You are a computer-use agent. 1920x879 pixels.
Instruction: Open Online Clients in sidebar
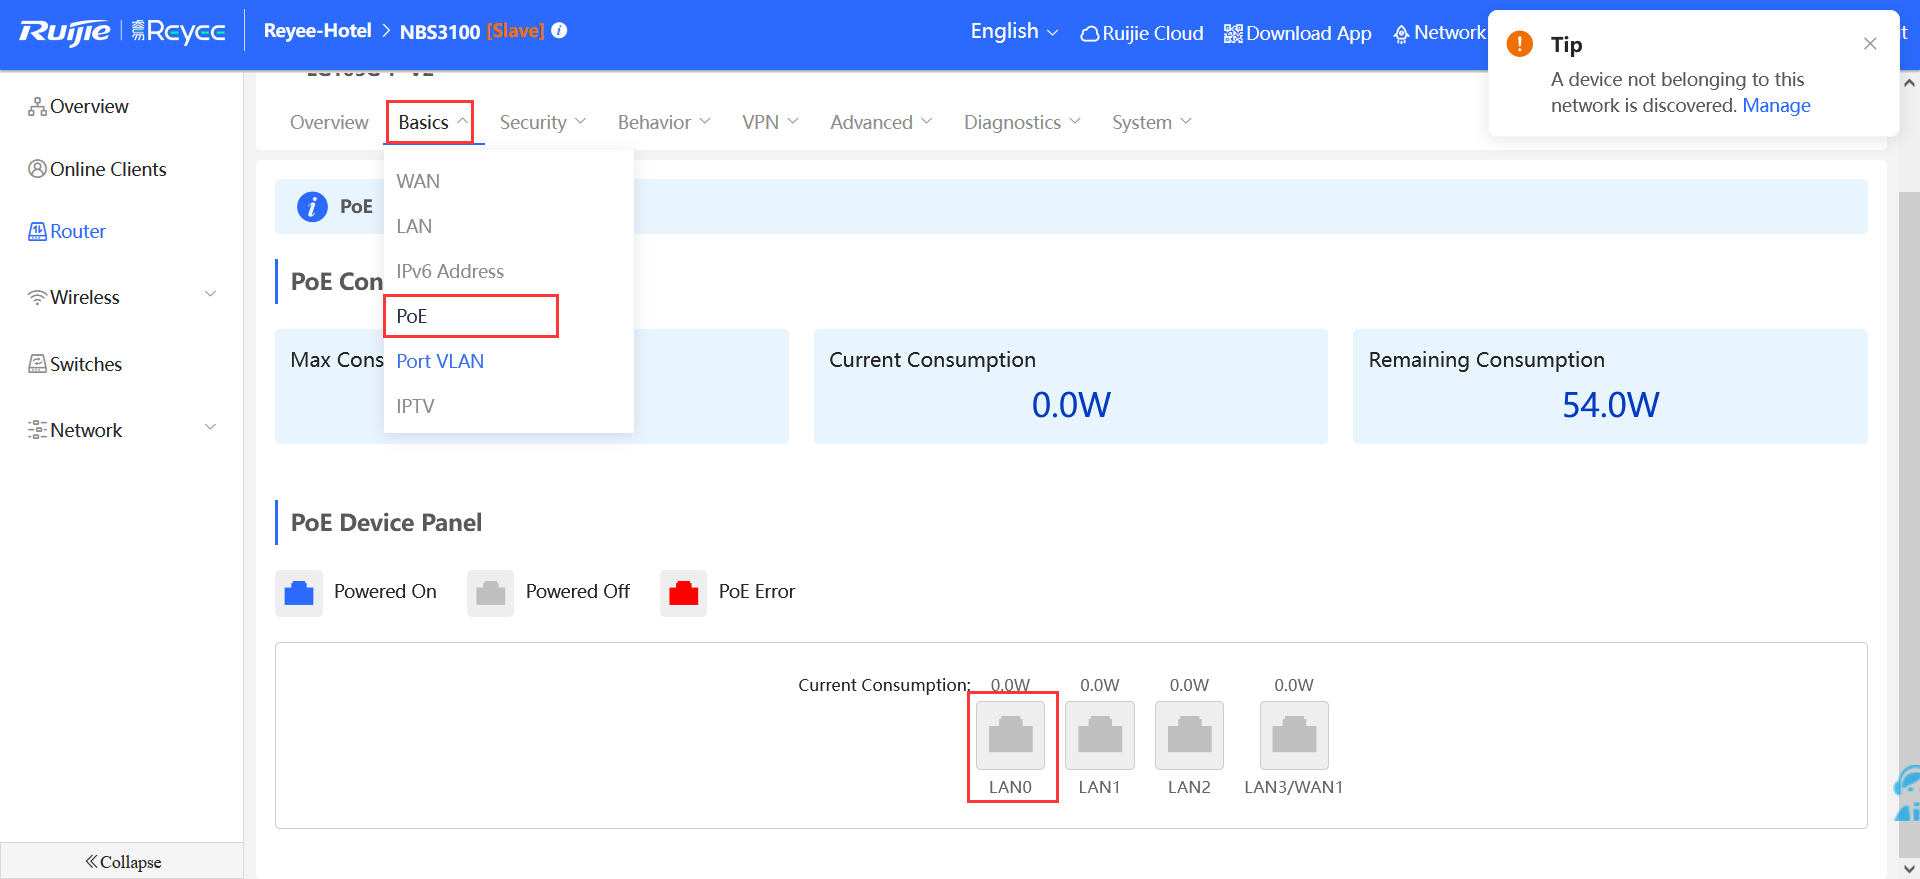coord(98,169)
